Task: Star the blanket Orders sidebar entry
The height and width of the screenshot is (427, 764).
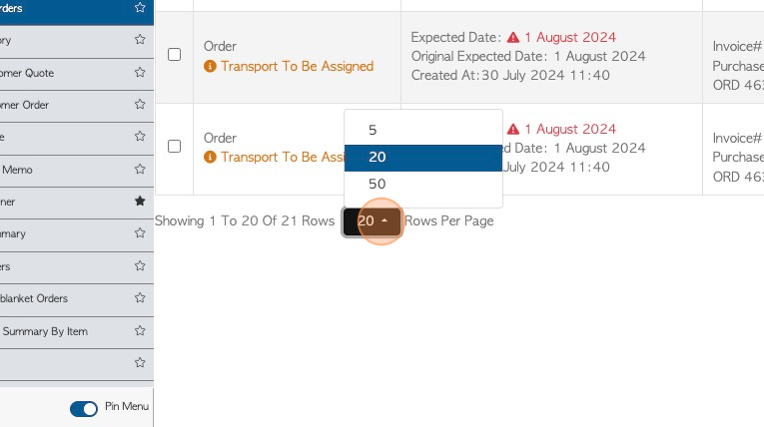Action: coord(140,298)
